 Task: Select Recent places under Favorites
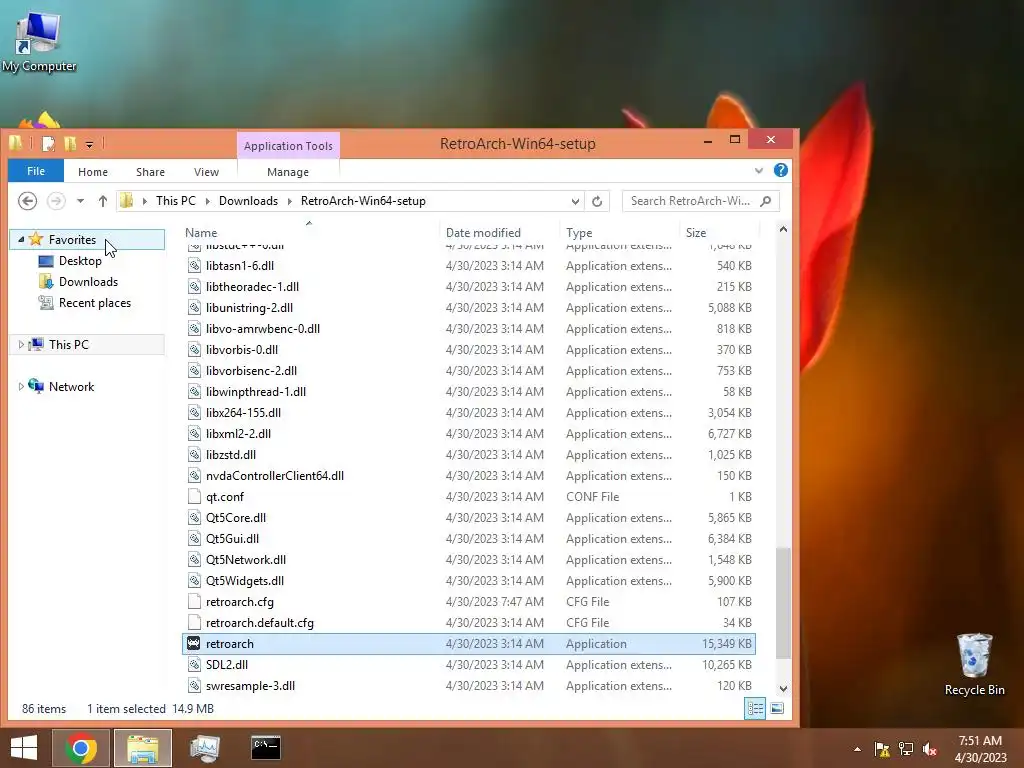coord(94,302)
